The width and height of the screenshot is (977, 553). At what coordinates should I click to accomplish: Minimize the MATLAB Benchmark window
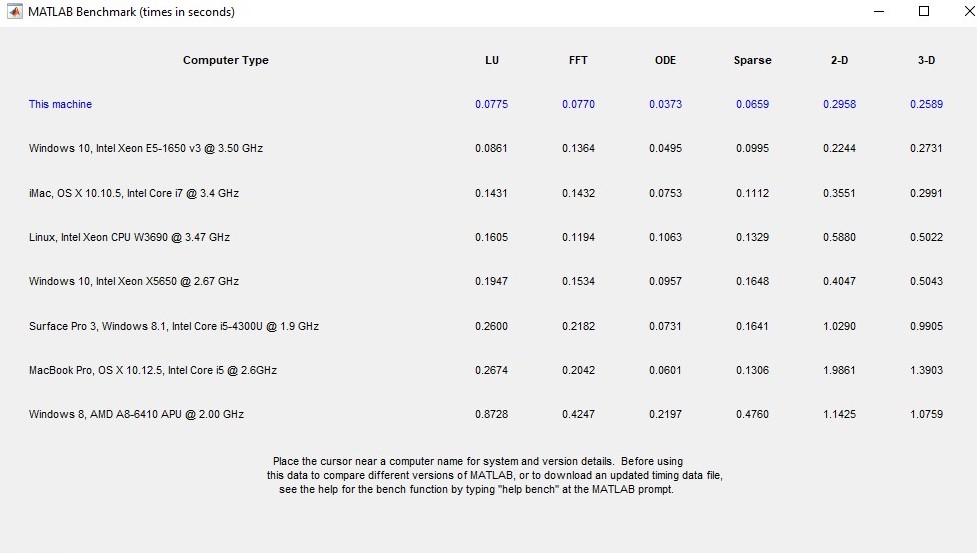tap(878, 12)
